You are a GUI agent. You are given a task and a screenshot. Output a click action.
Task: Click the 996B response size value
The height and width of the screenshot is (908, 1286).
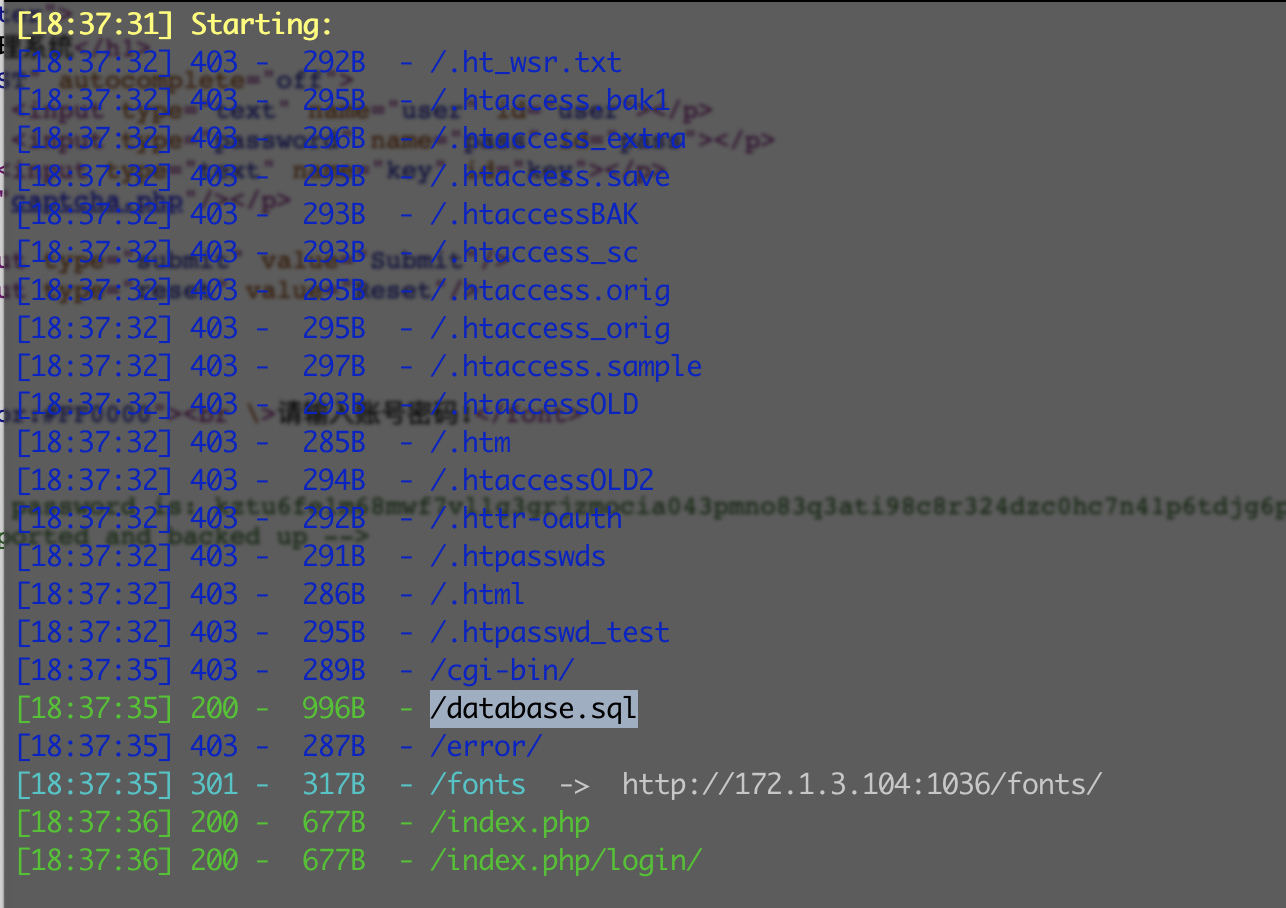tap(334, 709)
